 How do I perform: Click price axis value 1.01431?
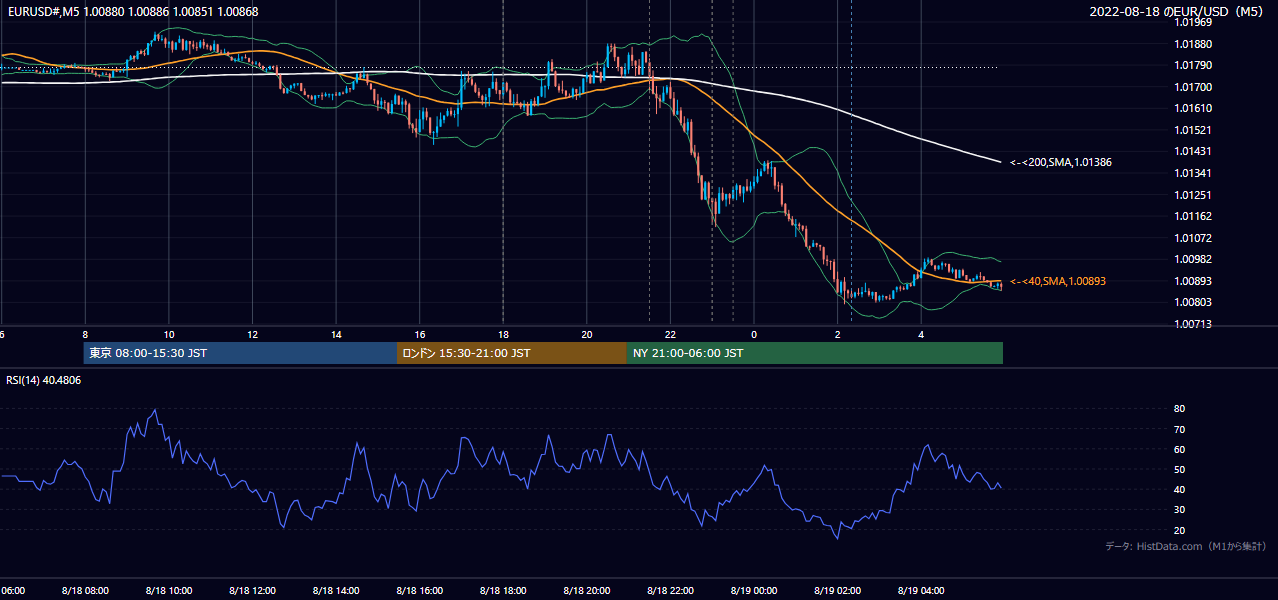pos(1192,151)
